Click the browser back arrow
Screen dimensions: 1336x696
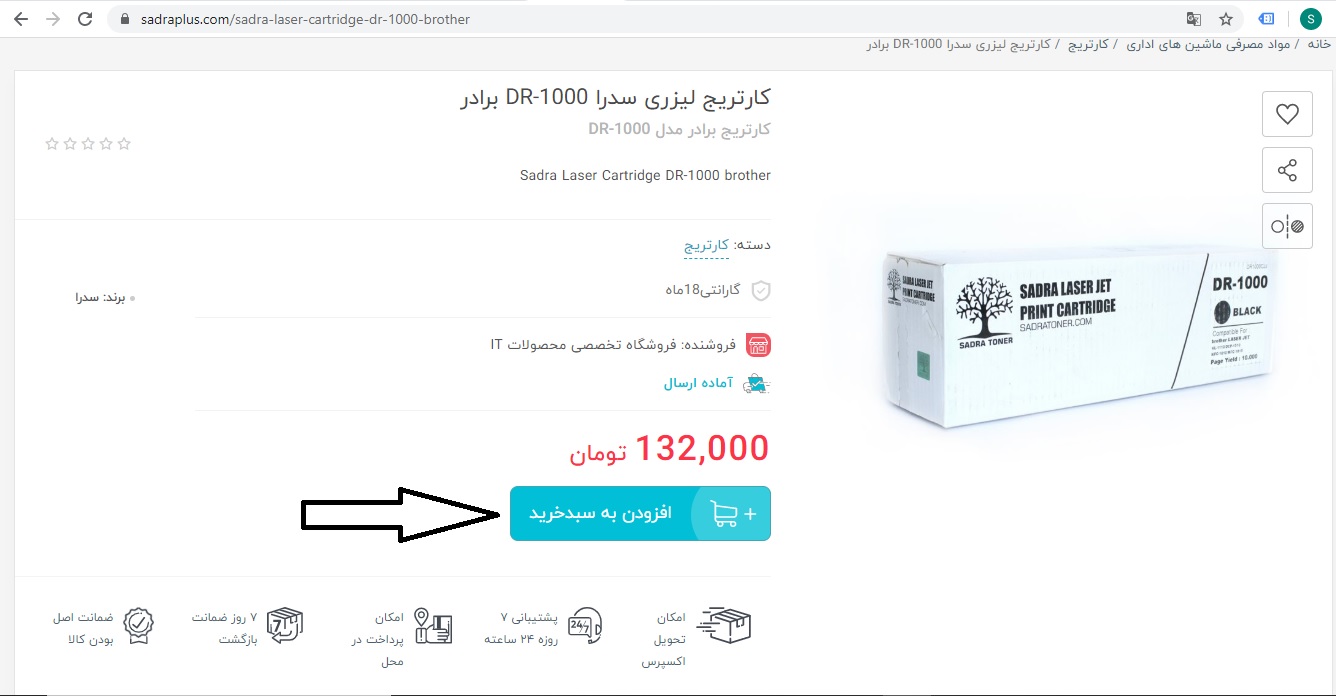point(21,19)
